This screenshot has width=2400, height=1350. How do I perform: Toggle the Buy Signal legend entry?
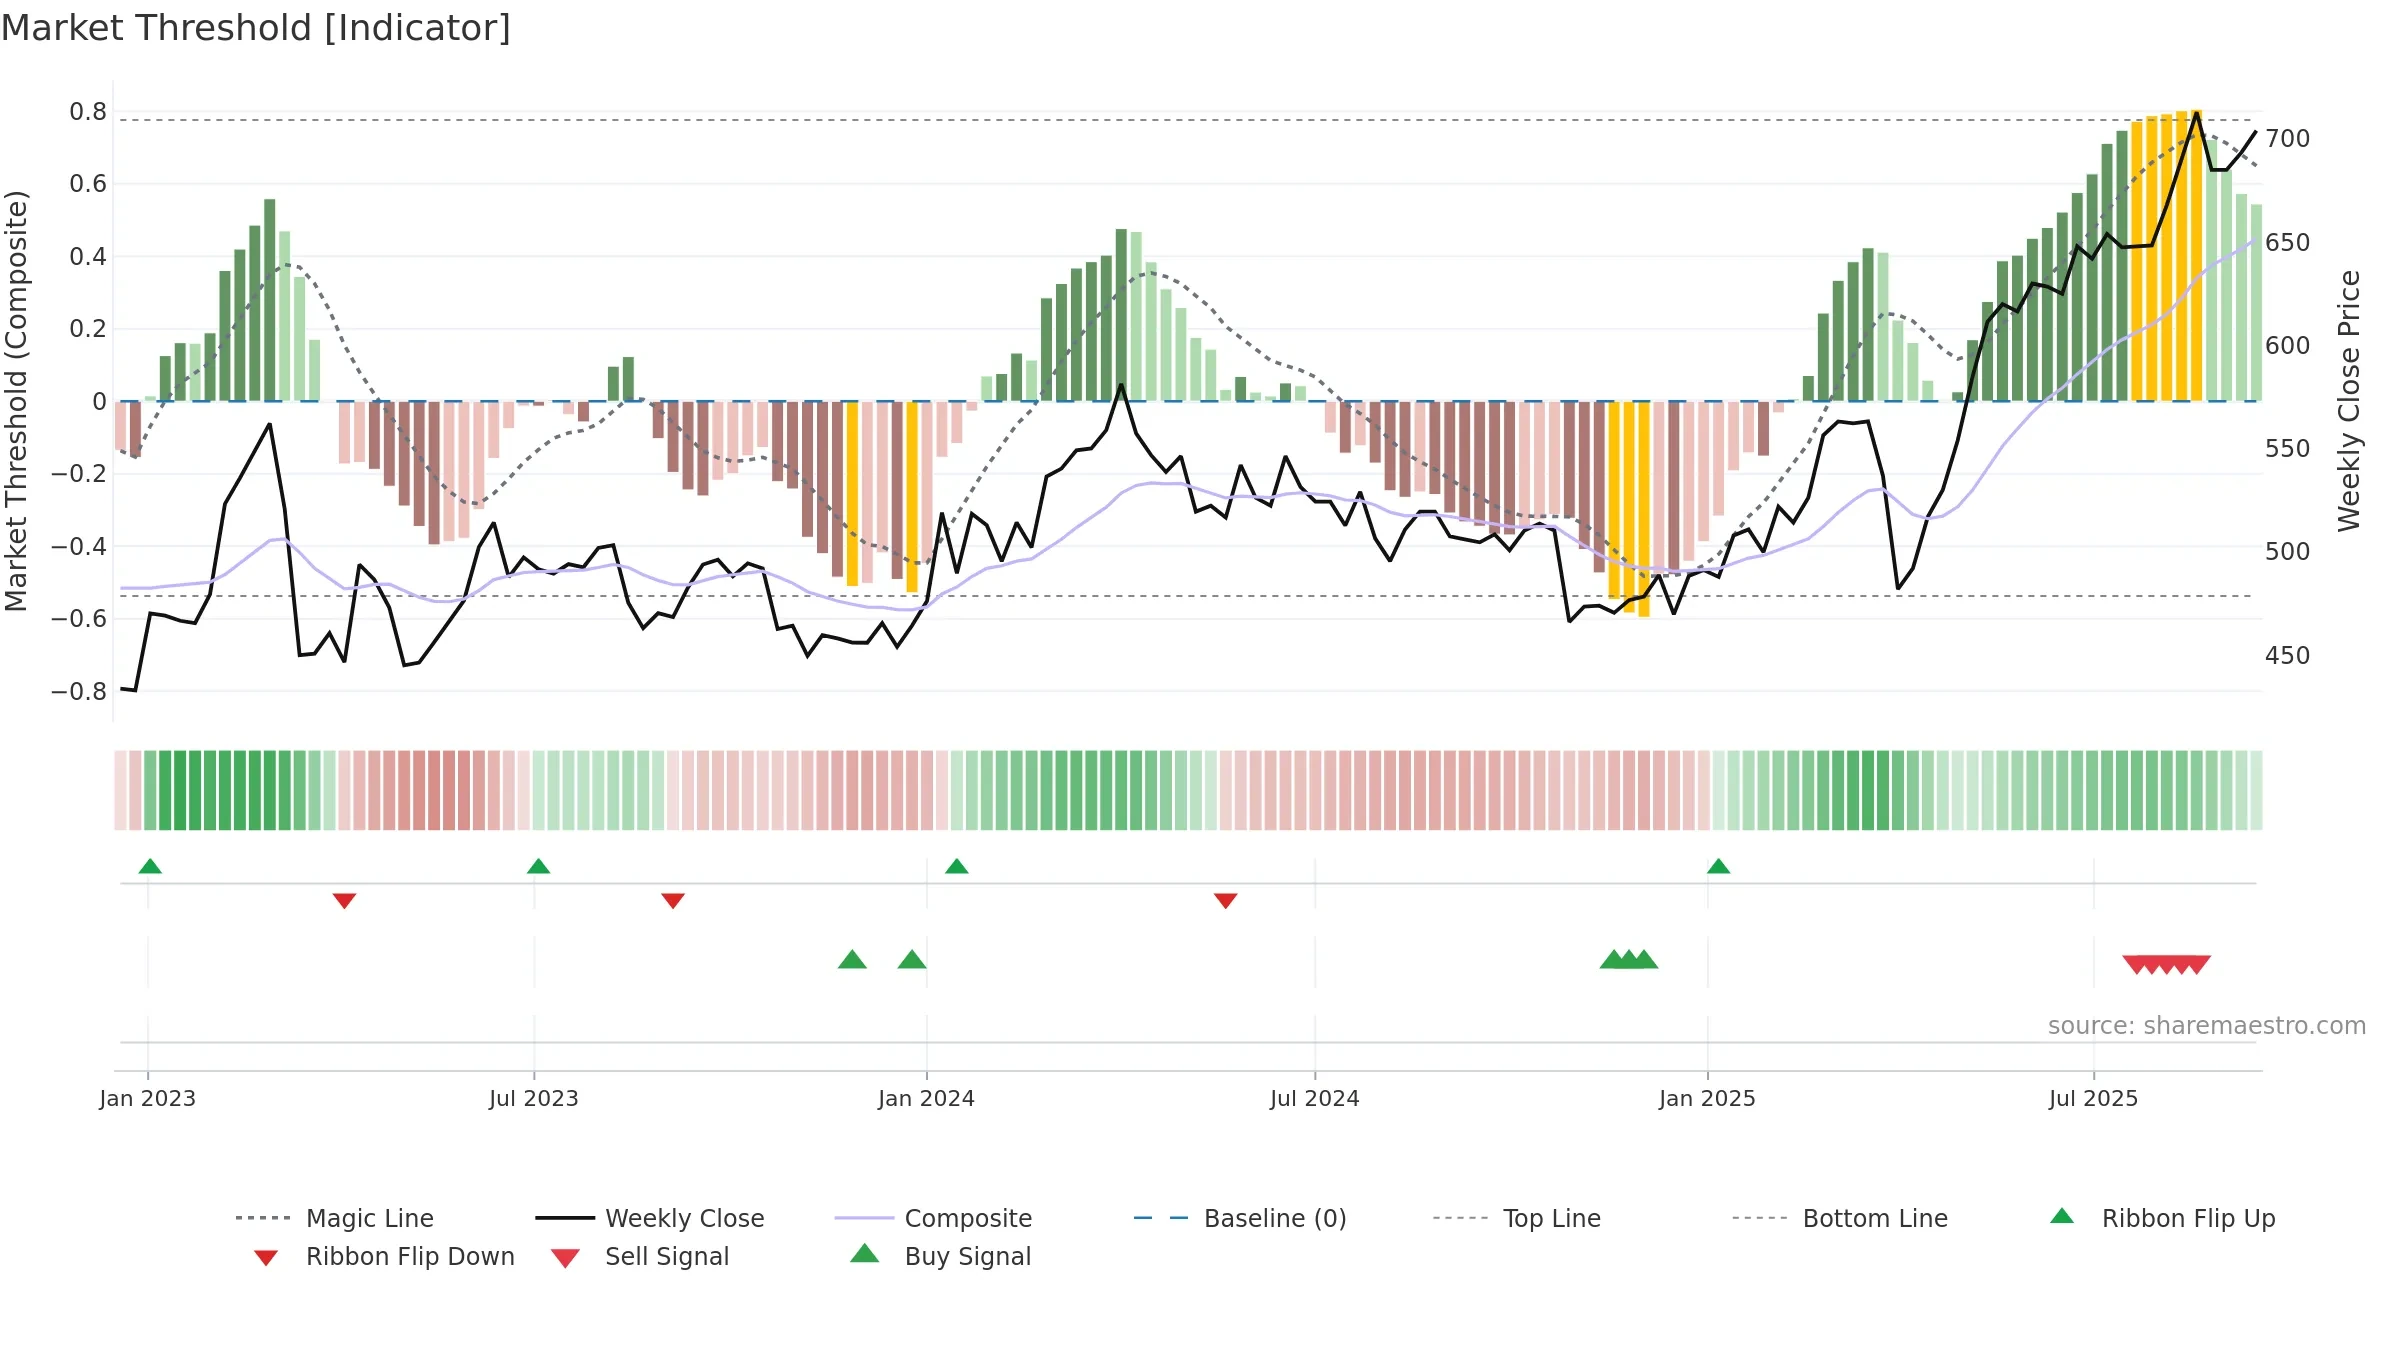pyautogui.click(x=940, y=1257)
